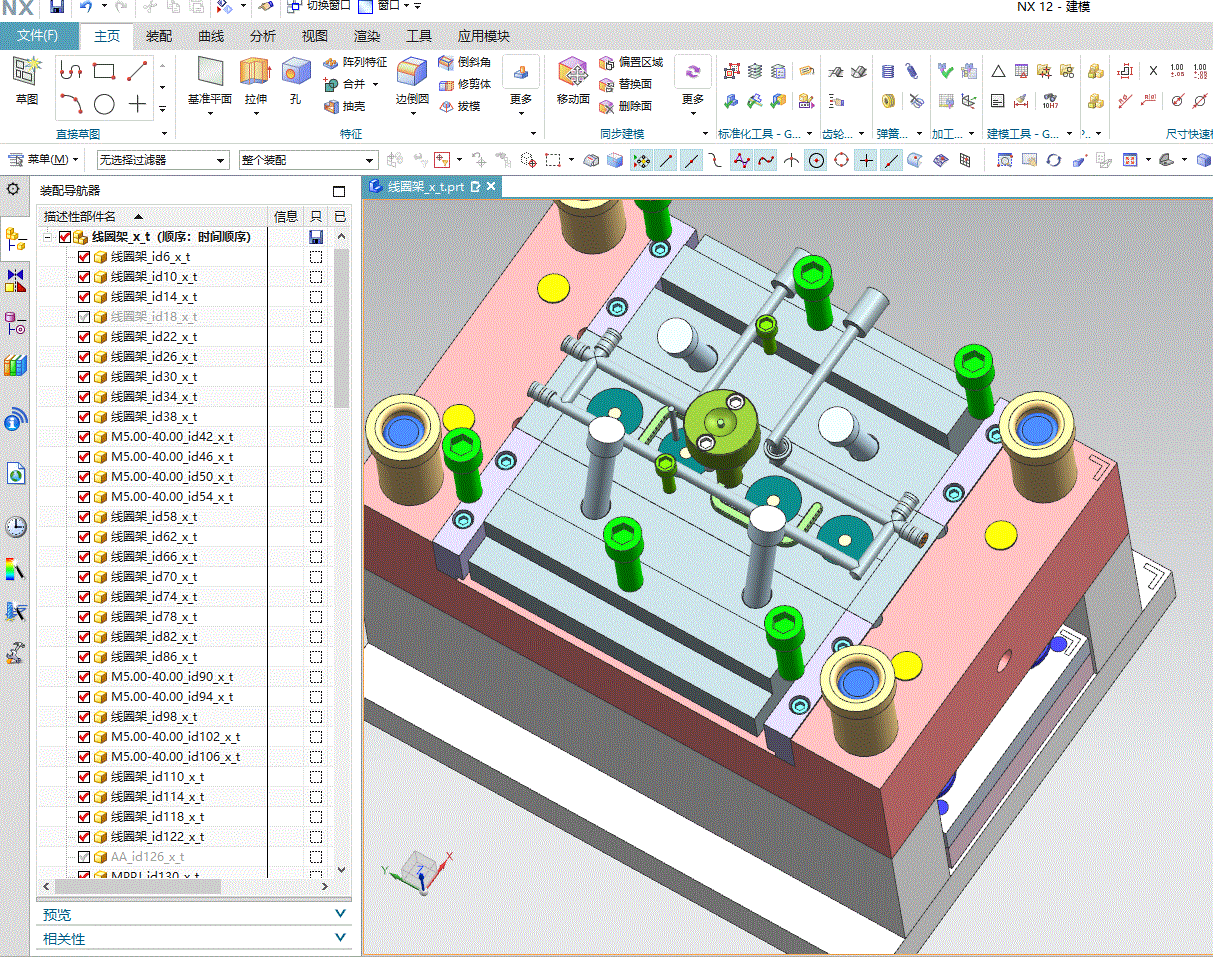Uncheck root 线圈架_x_t assembly checkbox
Screen dimensions: 1213x972
pos(65,237)
